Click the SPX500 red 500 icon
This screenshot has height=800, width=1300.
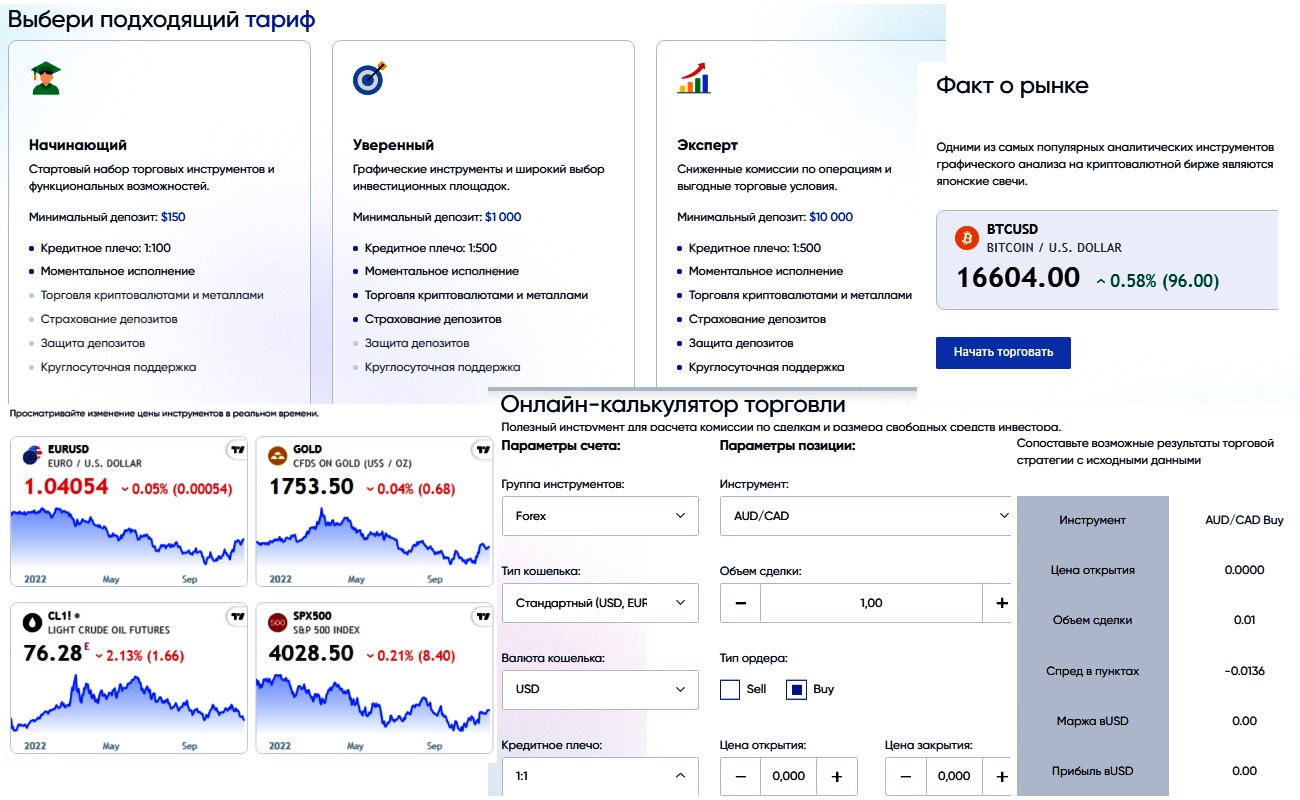[x=277, y=622]
